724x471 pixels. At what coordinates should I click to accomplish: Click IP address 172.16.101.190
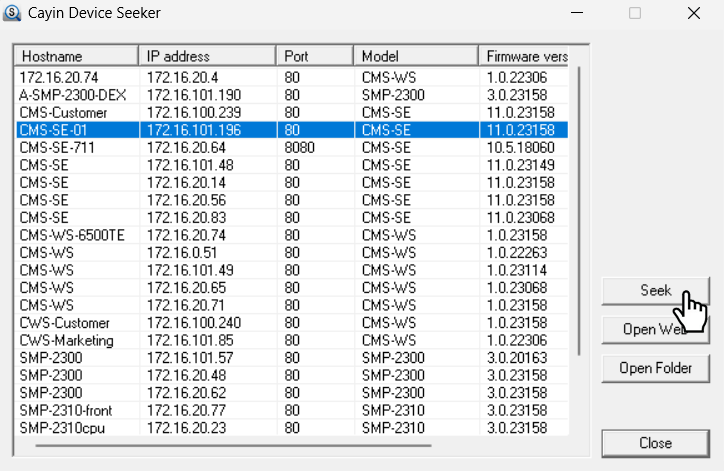pos(194,95)
